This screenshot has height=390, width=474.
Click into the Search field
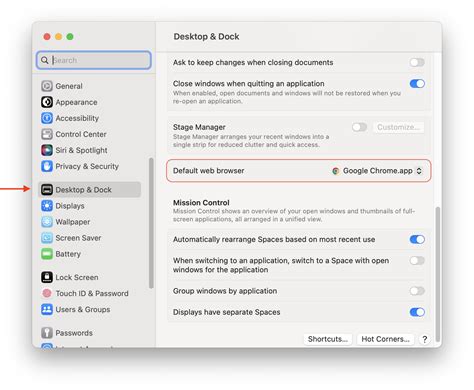pos(94,60)
